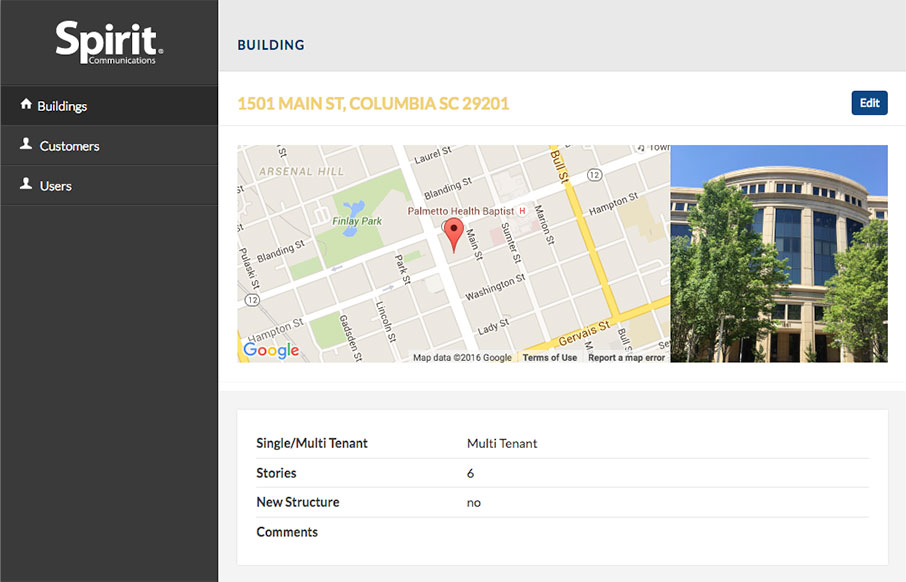
Task: Click the Lincoln St label on map
Action: 385,322
